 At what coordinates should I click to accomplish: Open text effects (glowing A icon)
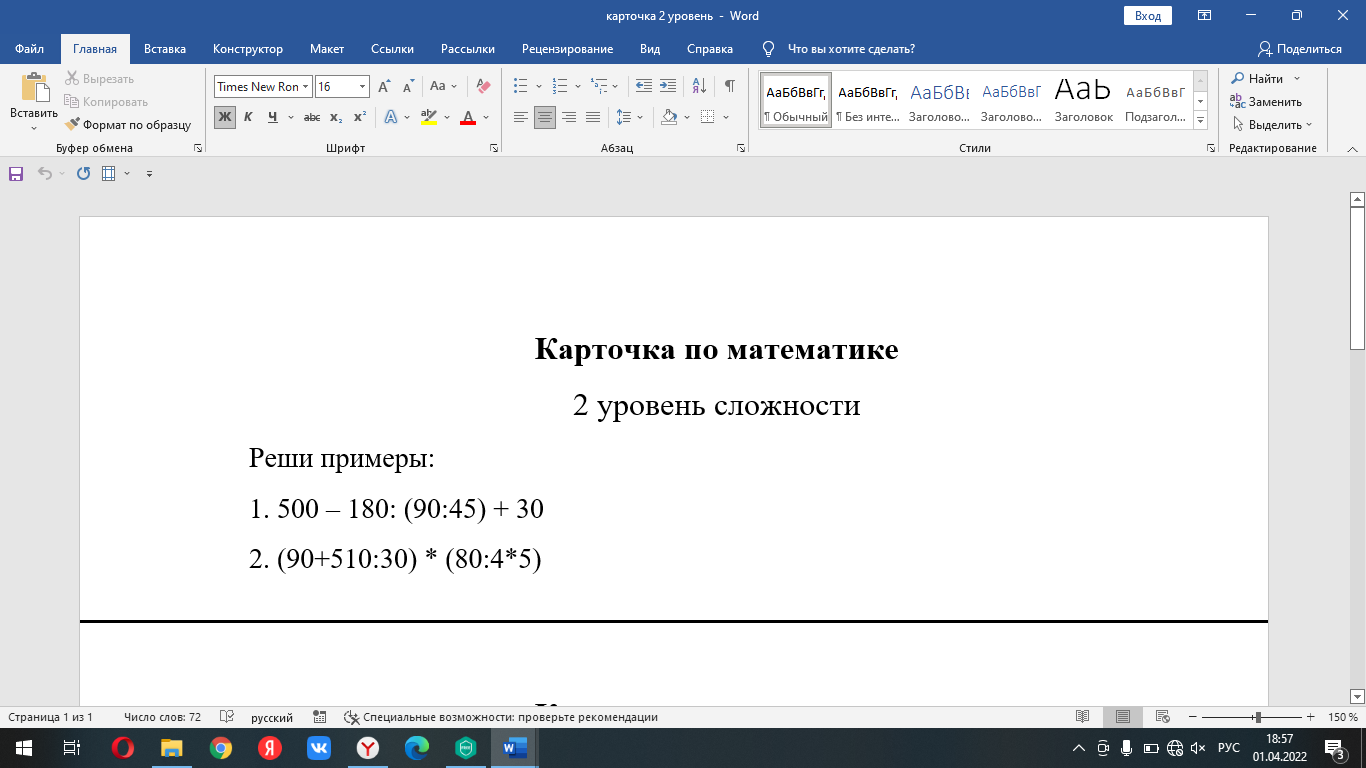[x=390, y=117]
